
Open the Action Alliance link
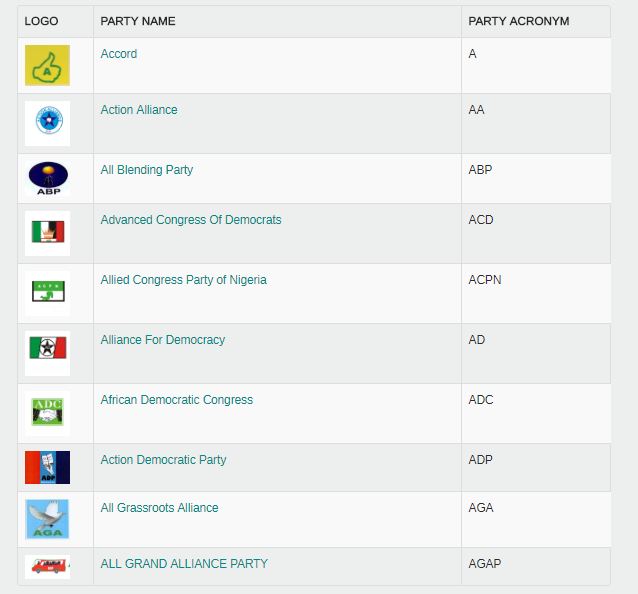pyautogui.click(x=139, y=110)
